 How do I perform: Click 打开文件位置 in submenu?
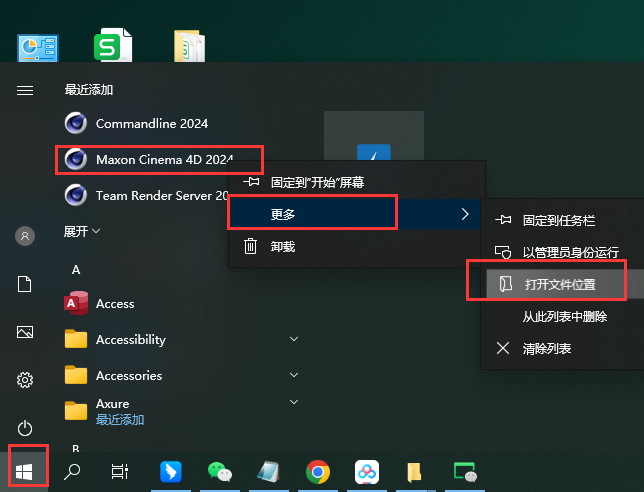[x=565, y=284]
